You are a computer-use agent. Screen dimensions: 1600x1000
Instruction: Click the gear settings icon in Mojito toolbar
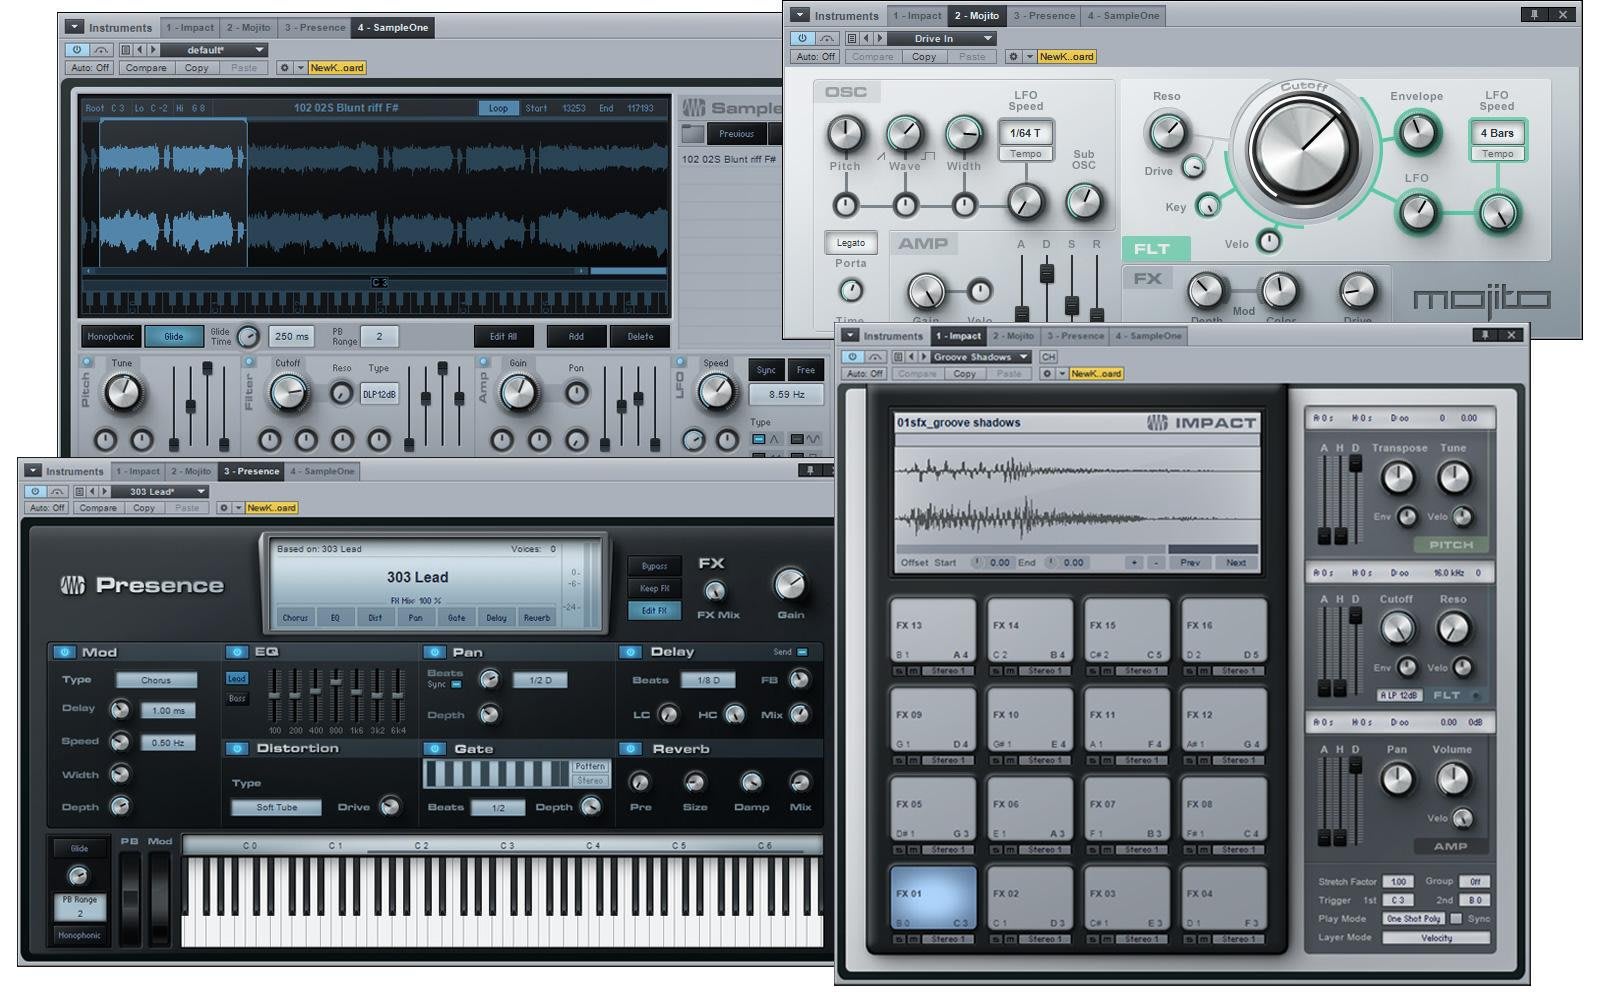coord(1013,57)
